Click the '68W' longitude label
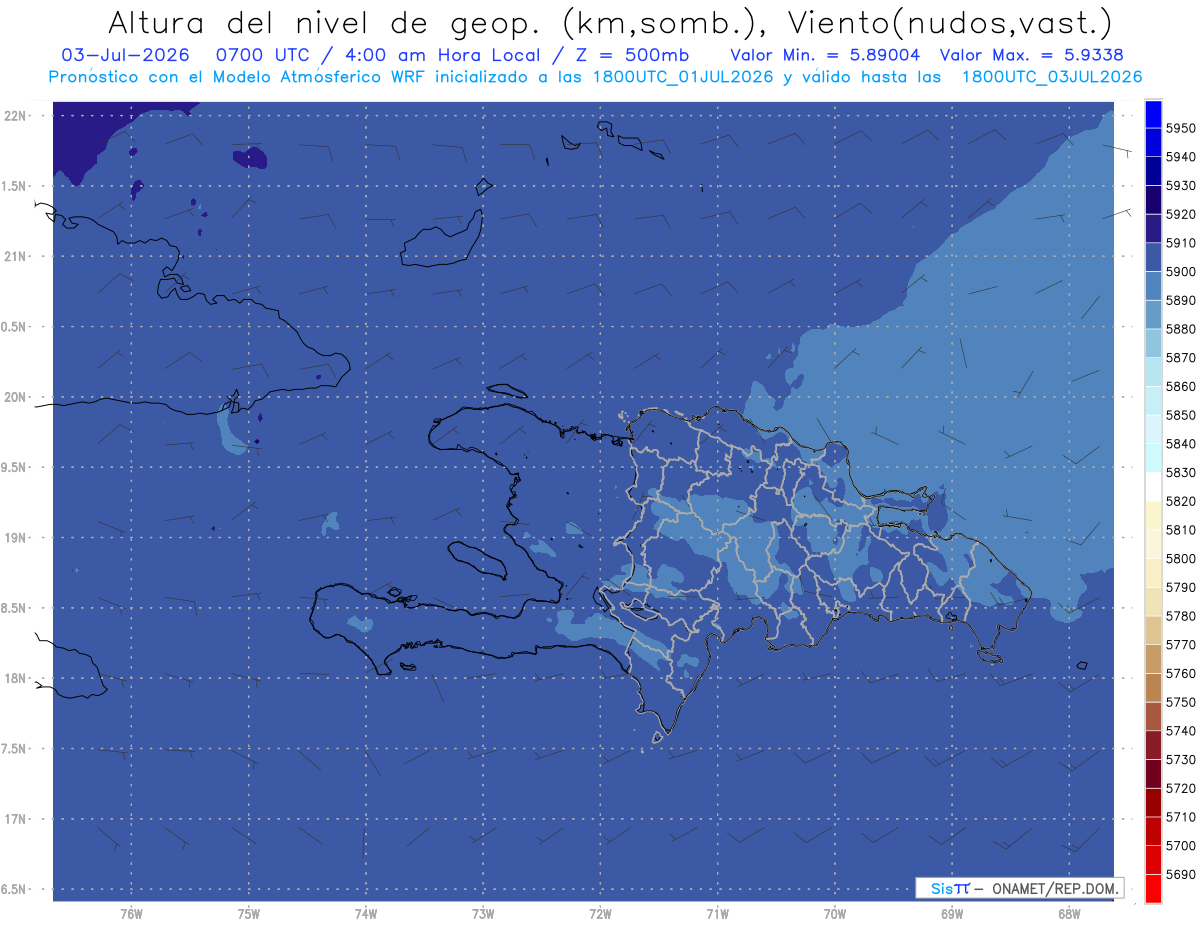 pos(1069,913)
